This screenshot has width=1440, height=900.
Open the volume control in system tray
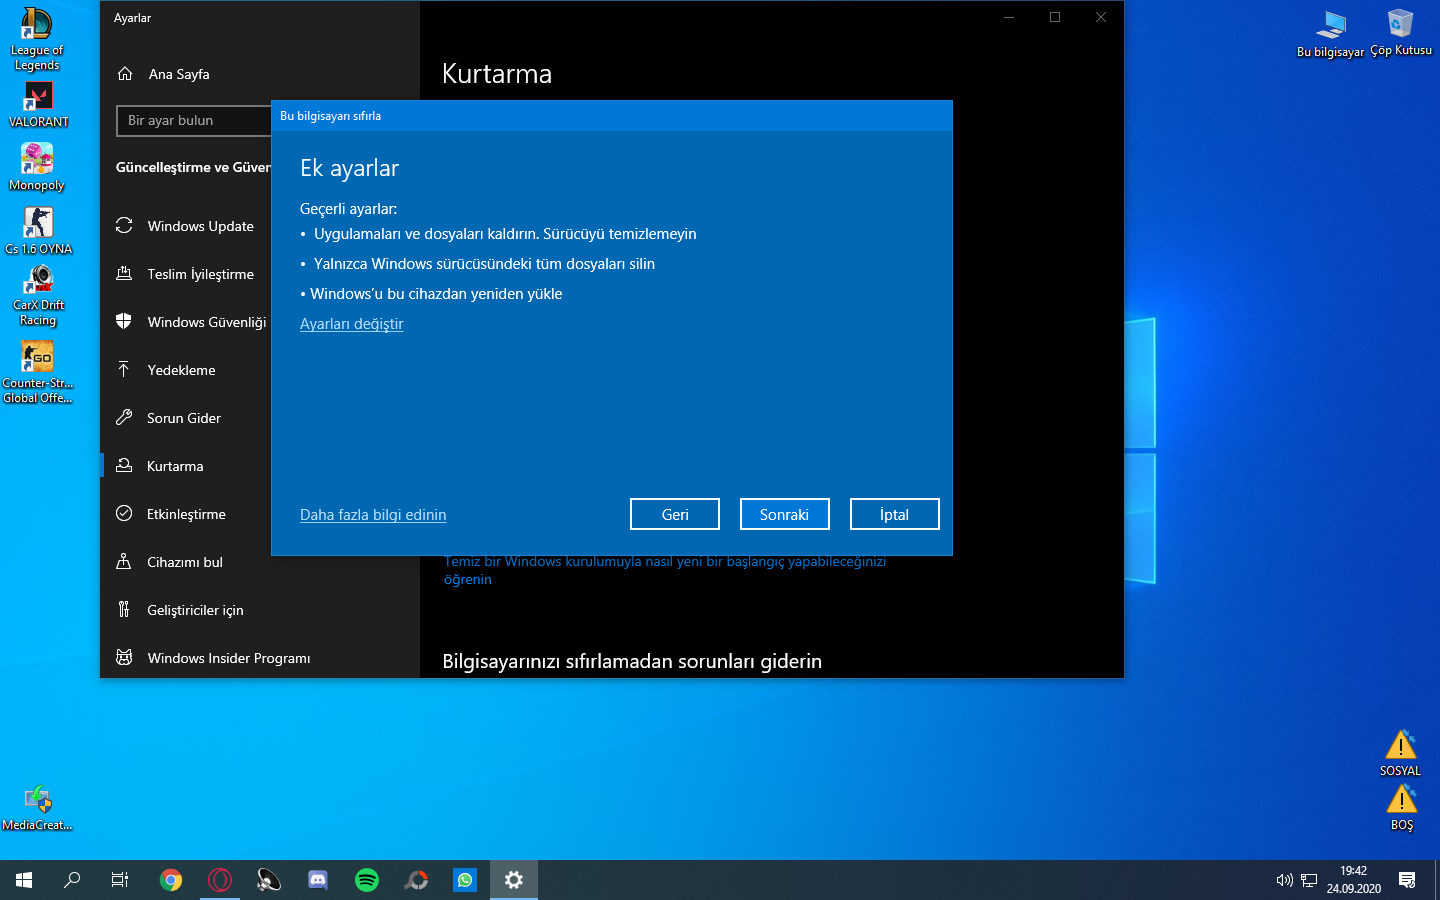(x=1285, y=880)
